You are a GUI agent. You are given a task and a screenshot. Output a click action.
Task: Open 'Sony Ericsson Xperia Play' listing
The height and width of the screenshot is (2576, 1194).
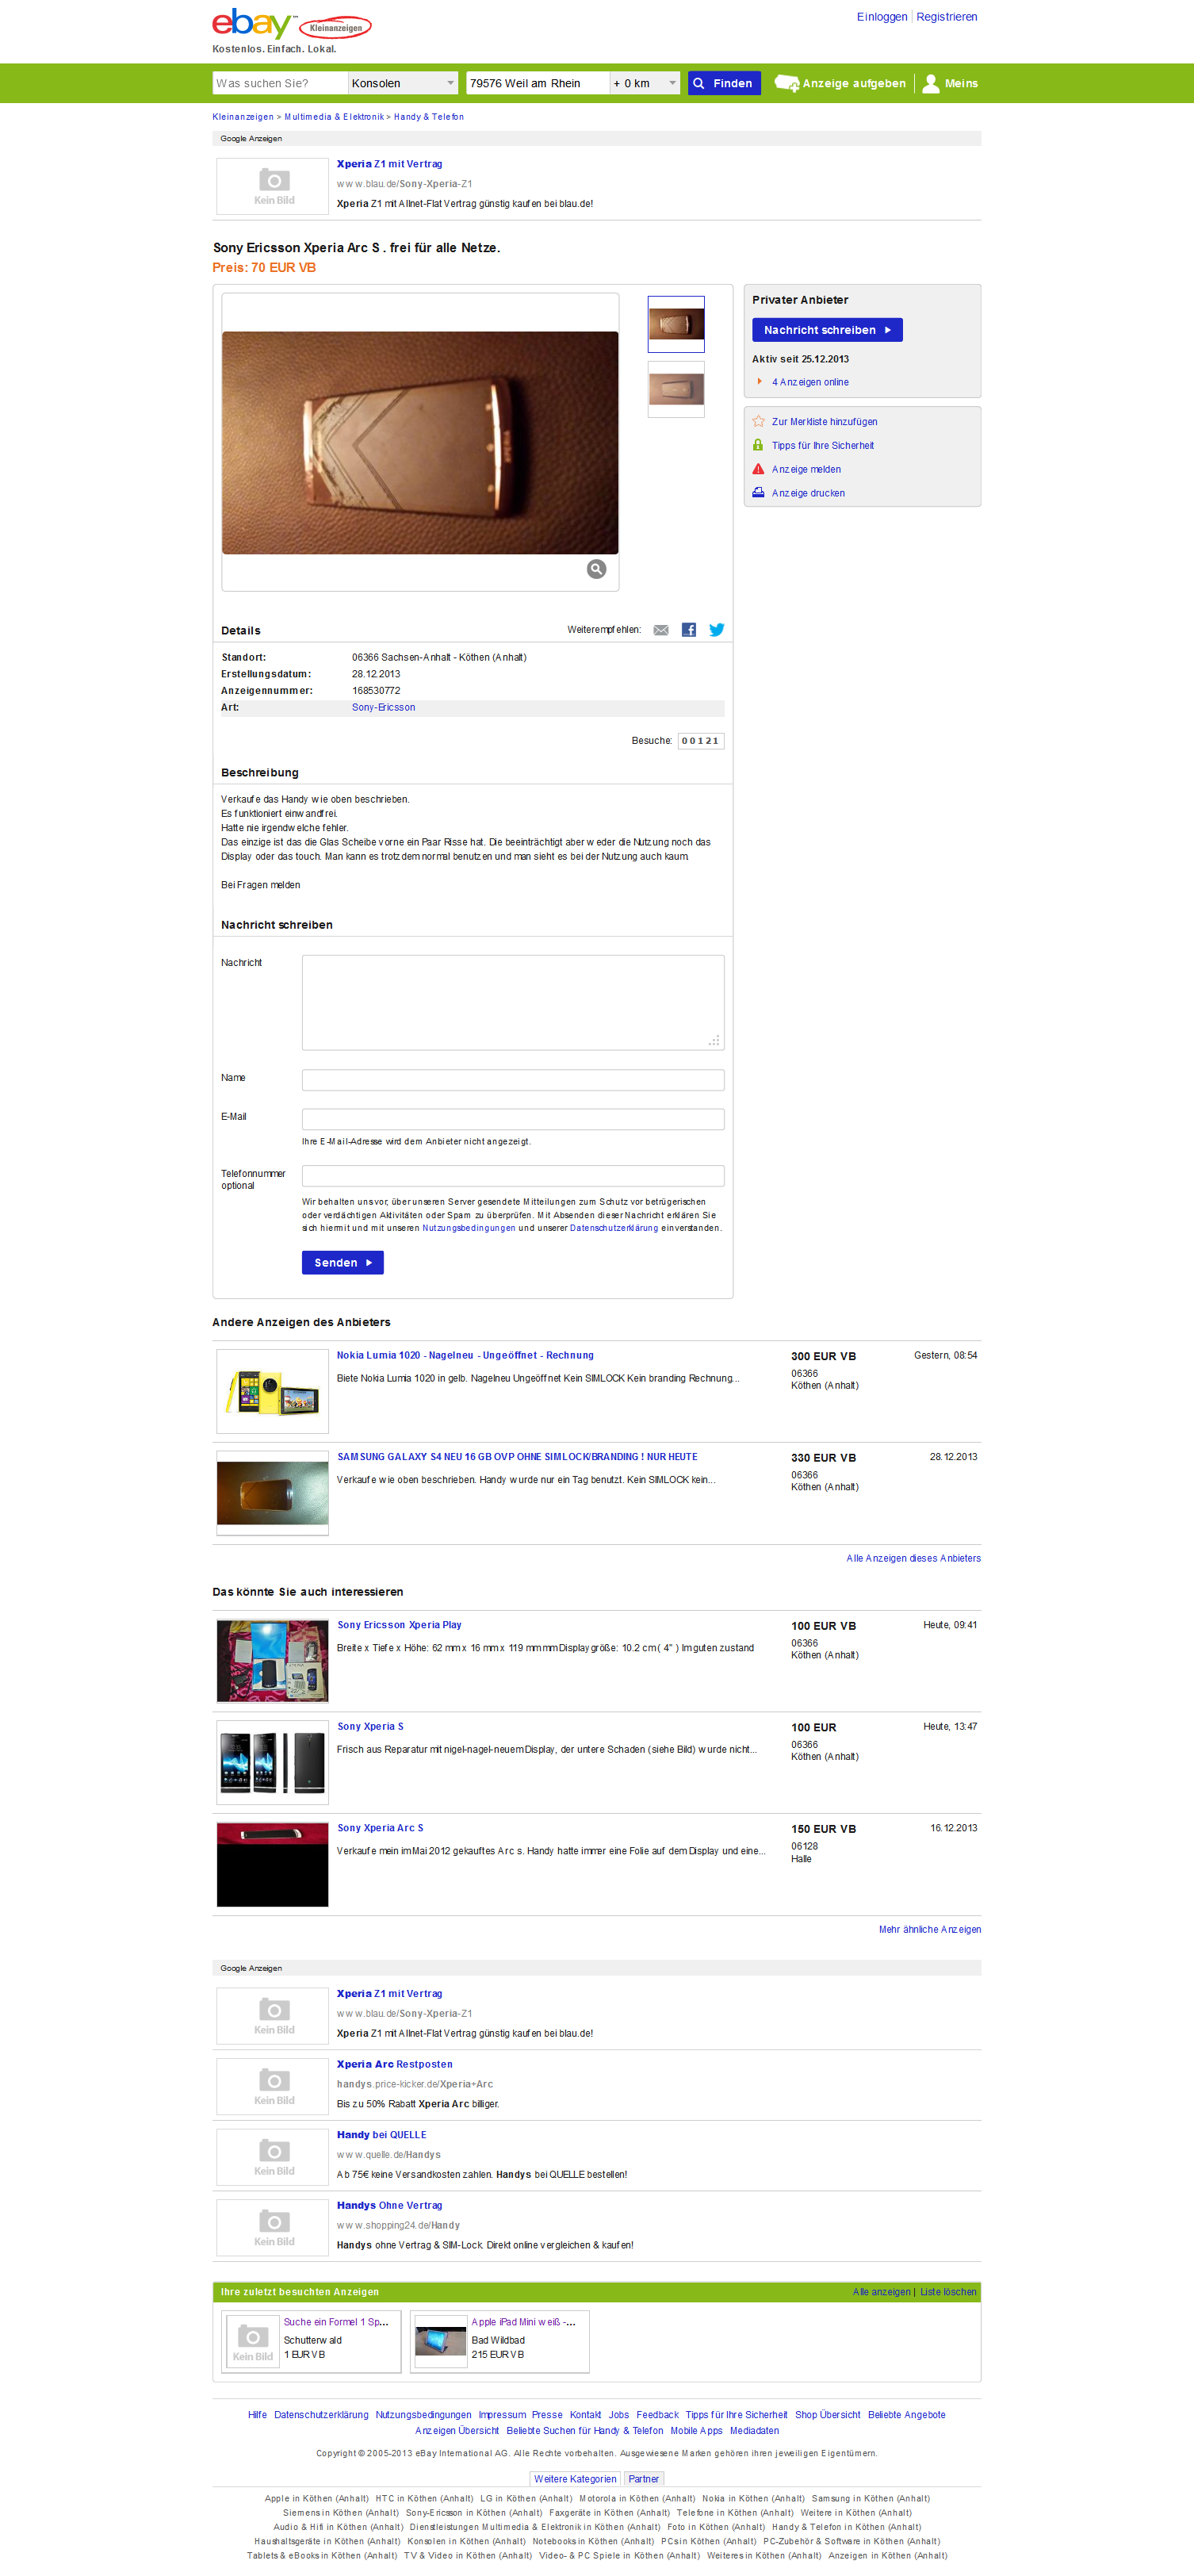point(399,1626)
